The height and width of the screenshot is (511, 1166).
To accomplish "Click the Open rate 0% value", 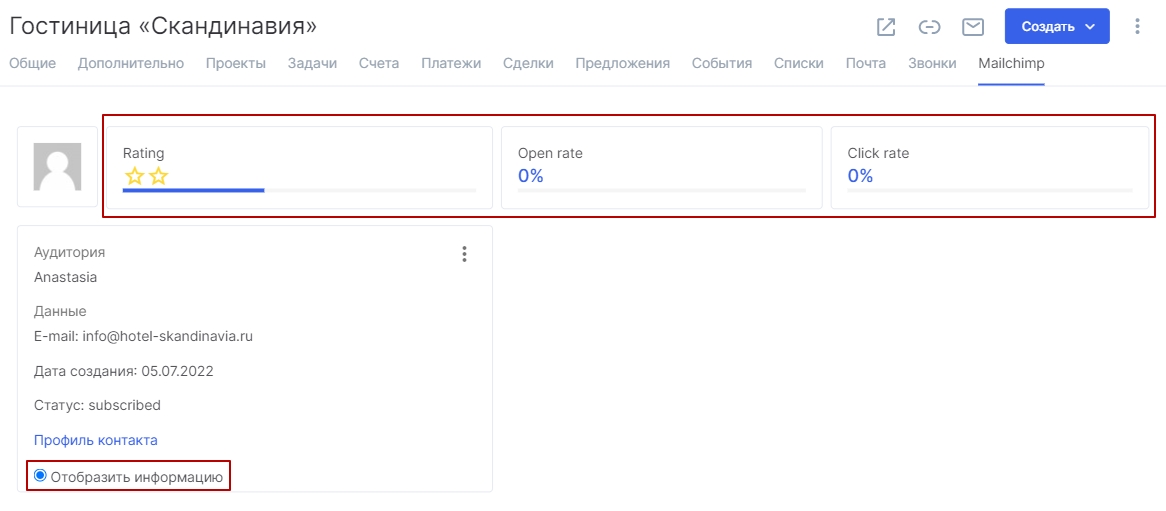I will 530,176.
